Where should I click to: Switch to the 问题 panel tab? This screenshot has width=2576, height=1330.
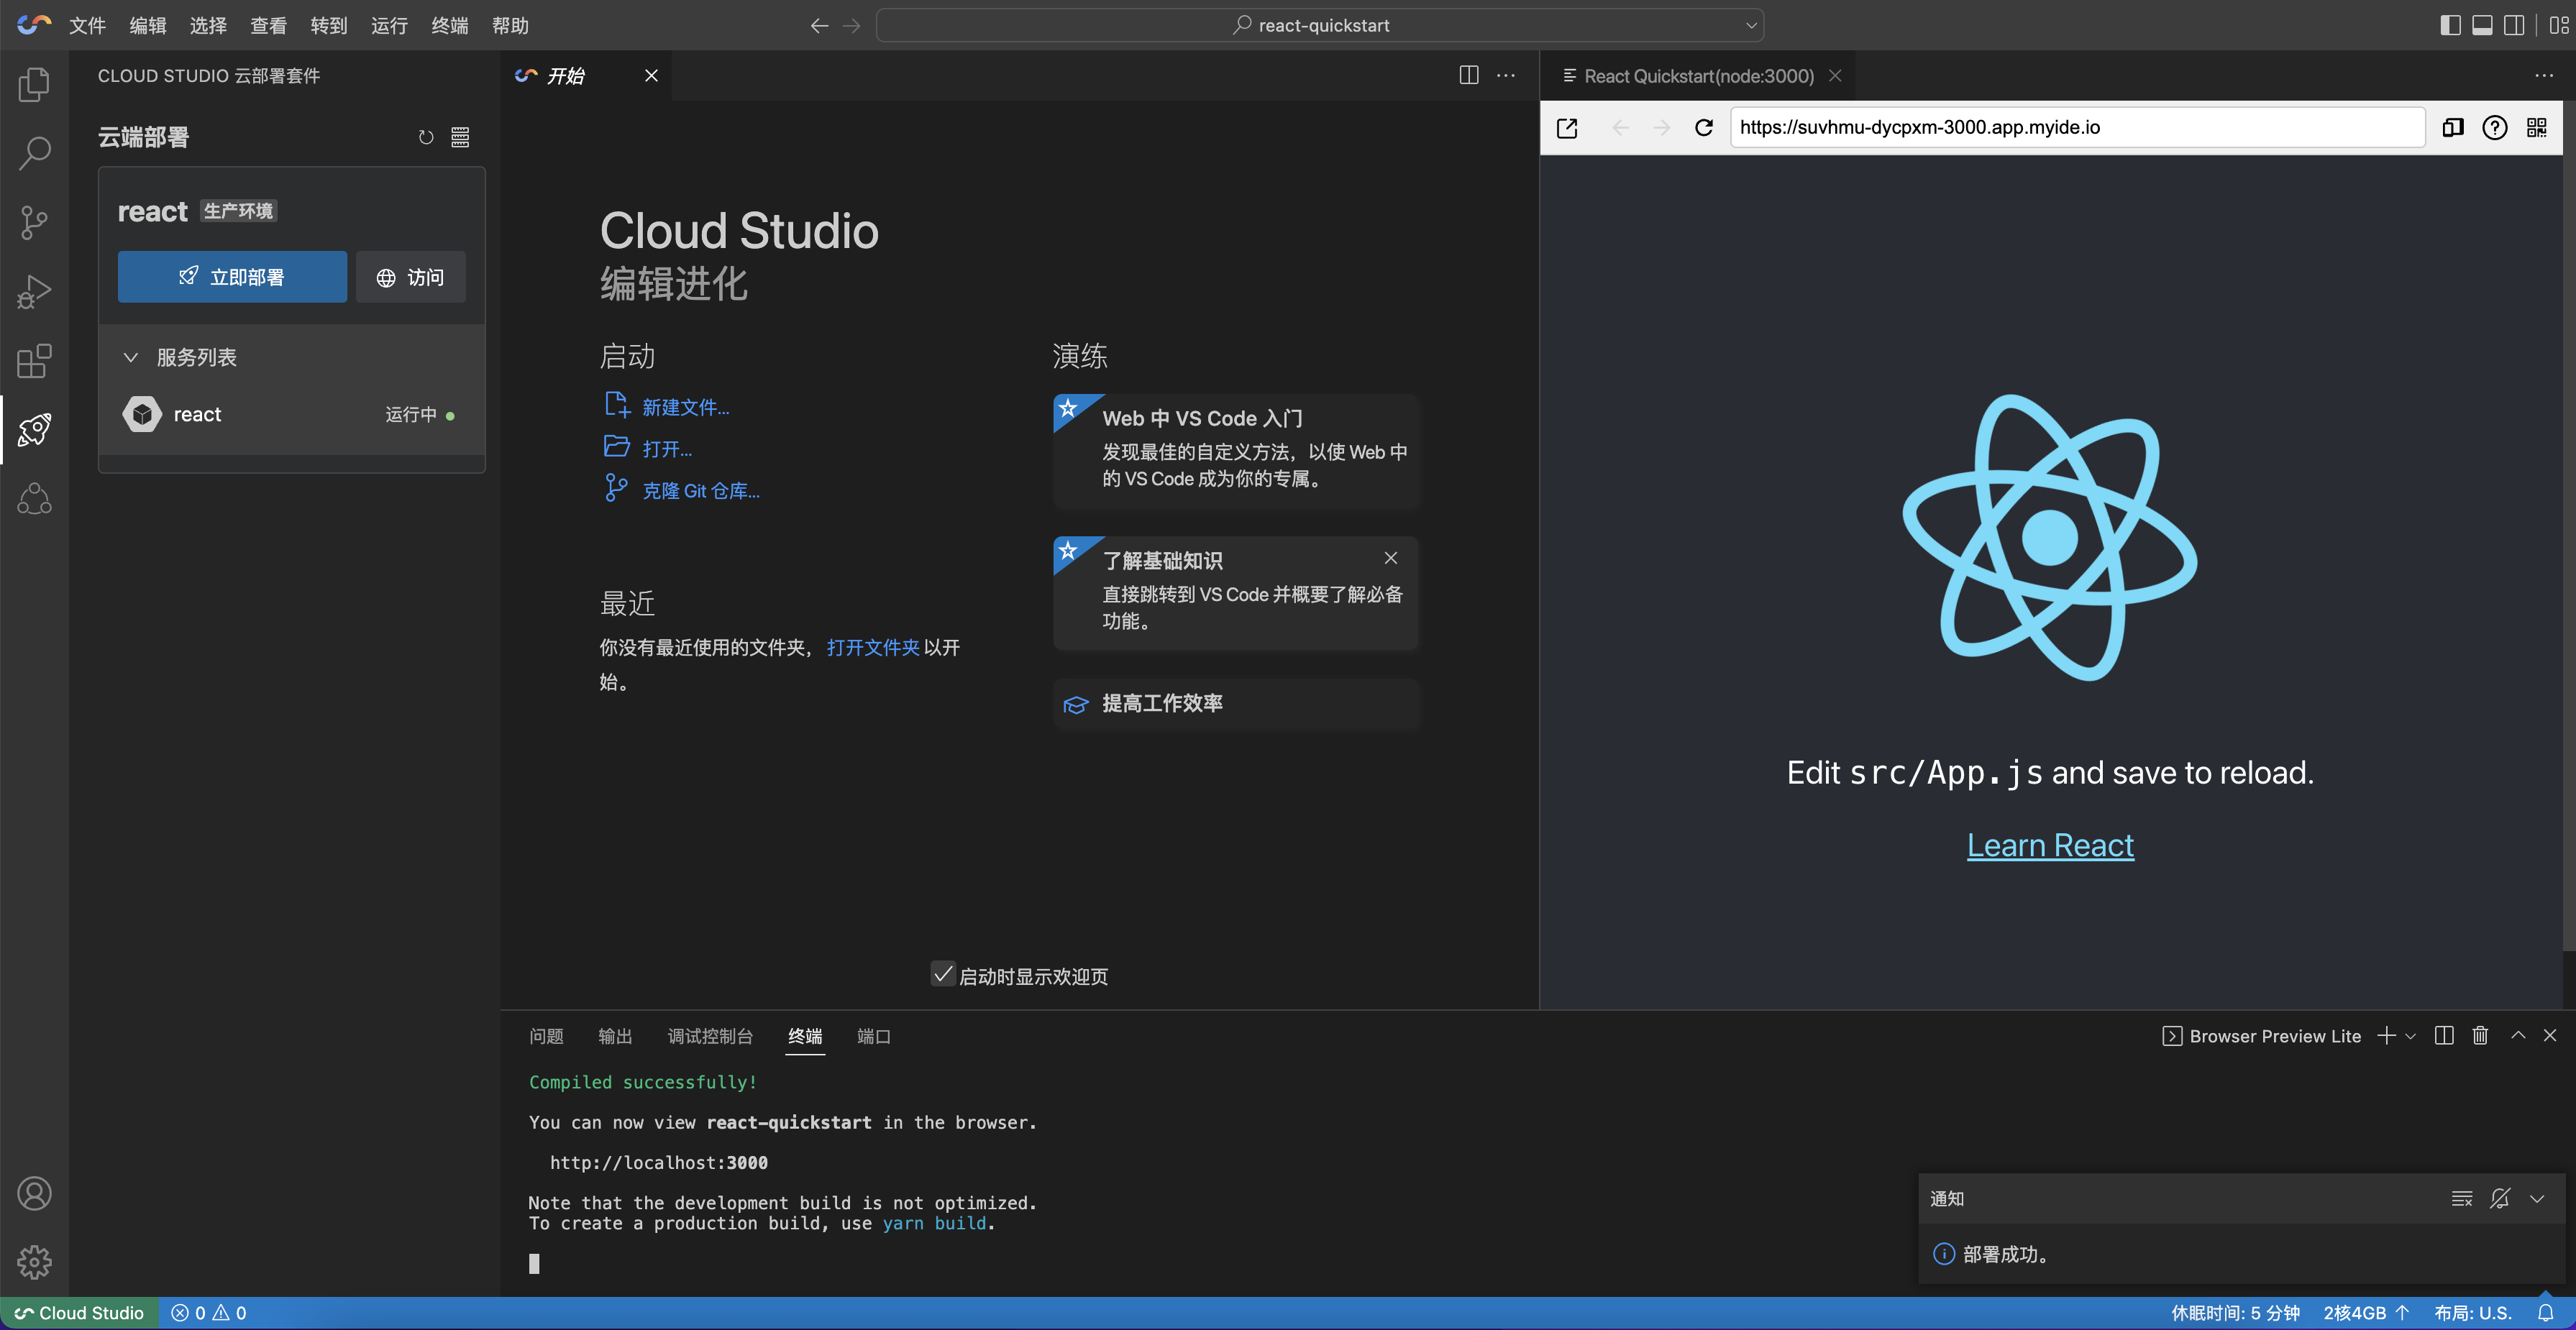tap(546, 1036)
